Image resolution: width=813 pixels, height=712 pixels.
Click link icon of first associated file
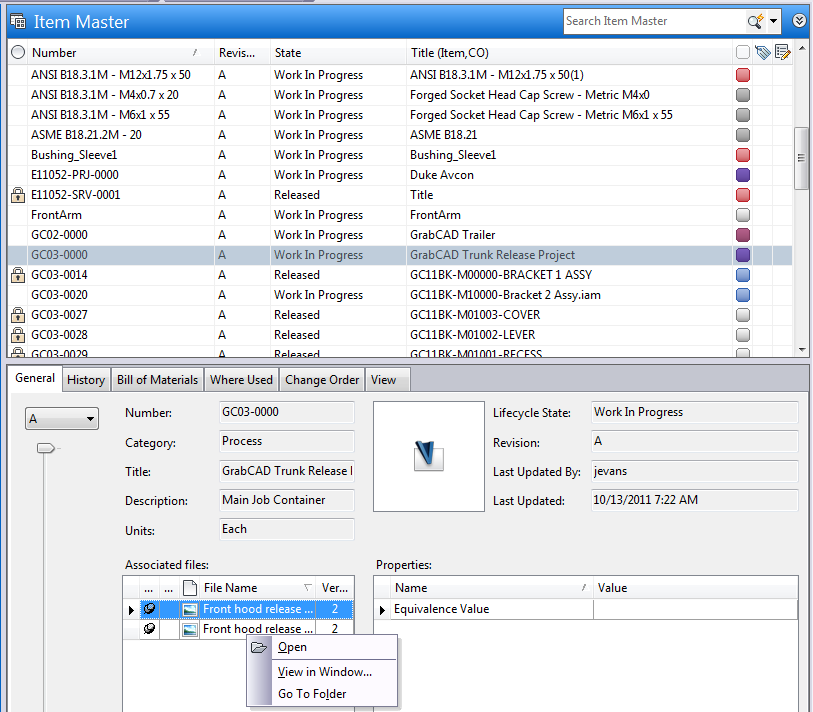149,608
